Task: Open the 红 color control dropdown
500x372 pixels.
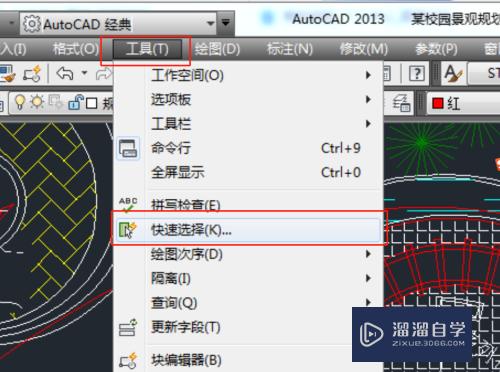Action: click(x=464, y=104)
